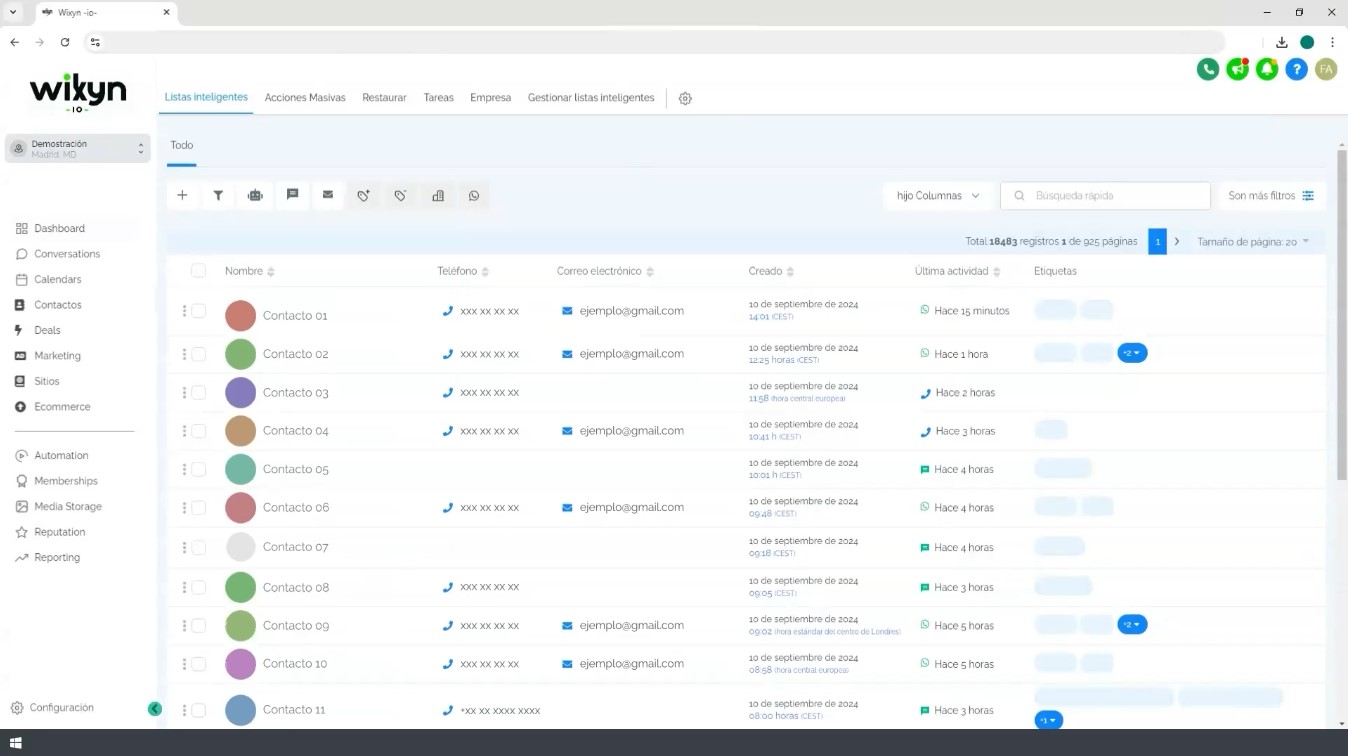Click the add tag icon in toolbar
Viewport: 1348px width, 756px height.
click(364, 195)
